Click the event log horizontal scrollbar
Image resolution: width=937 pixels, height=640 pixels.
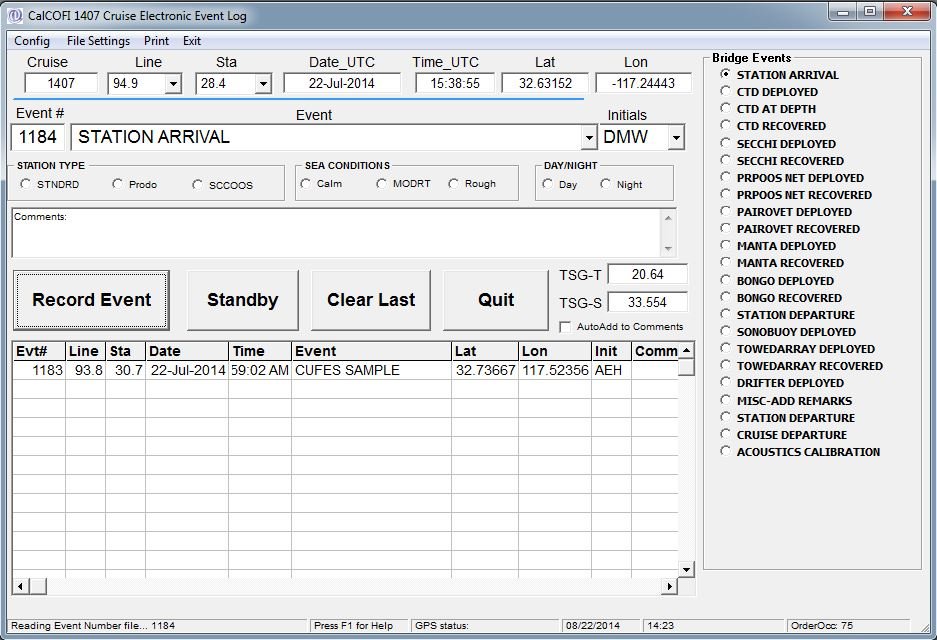tap(340, 586)
